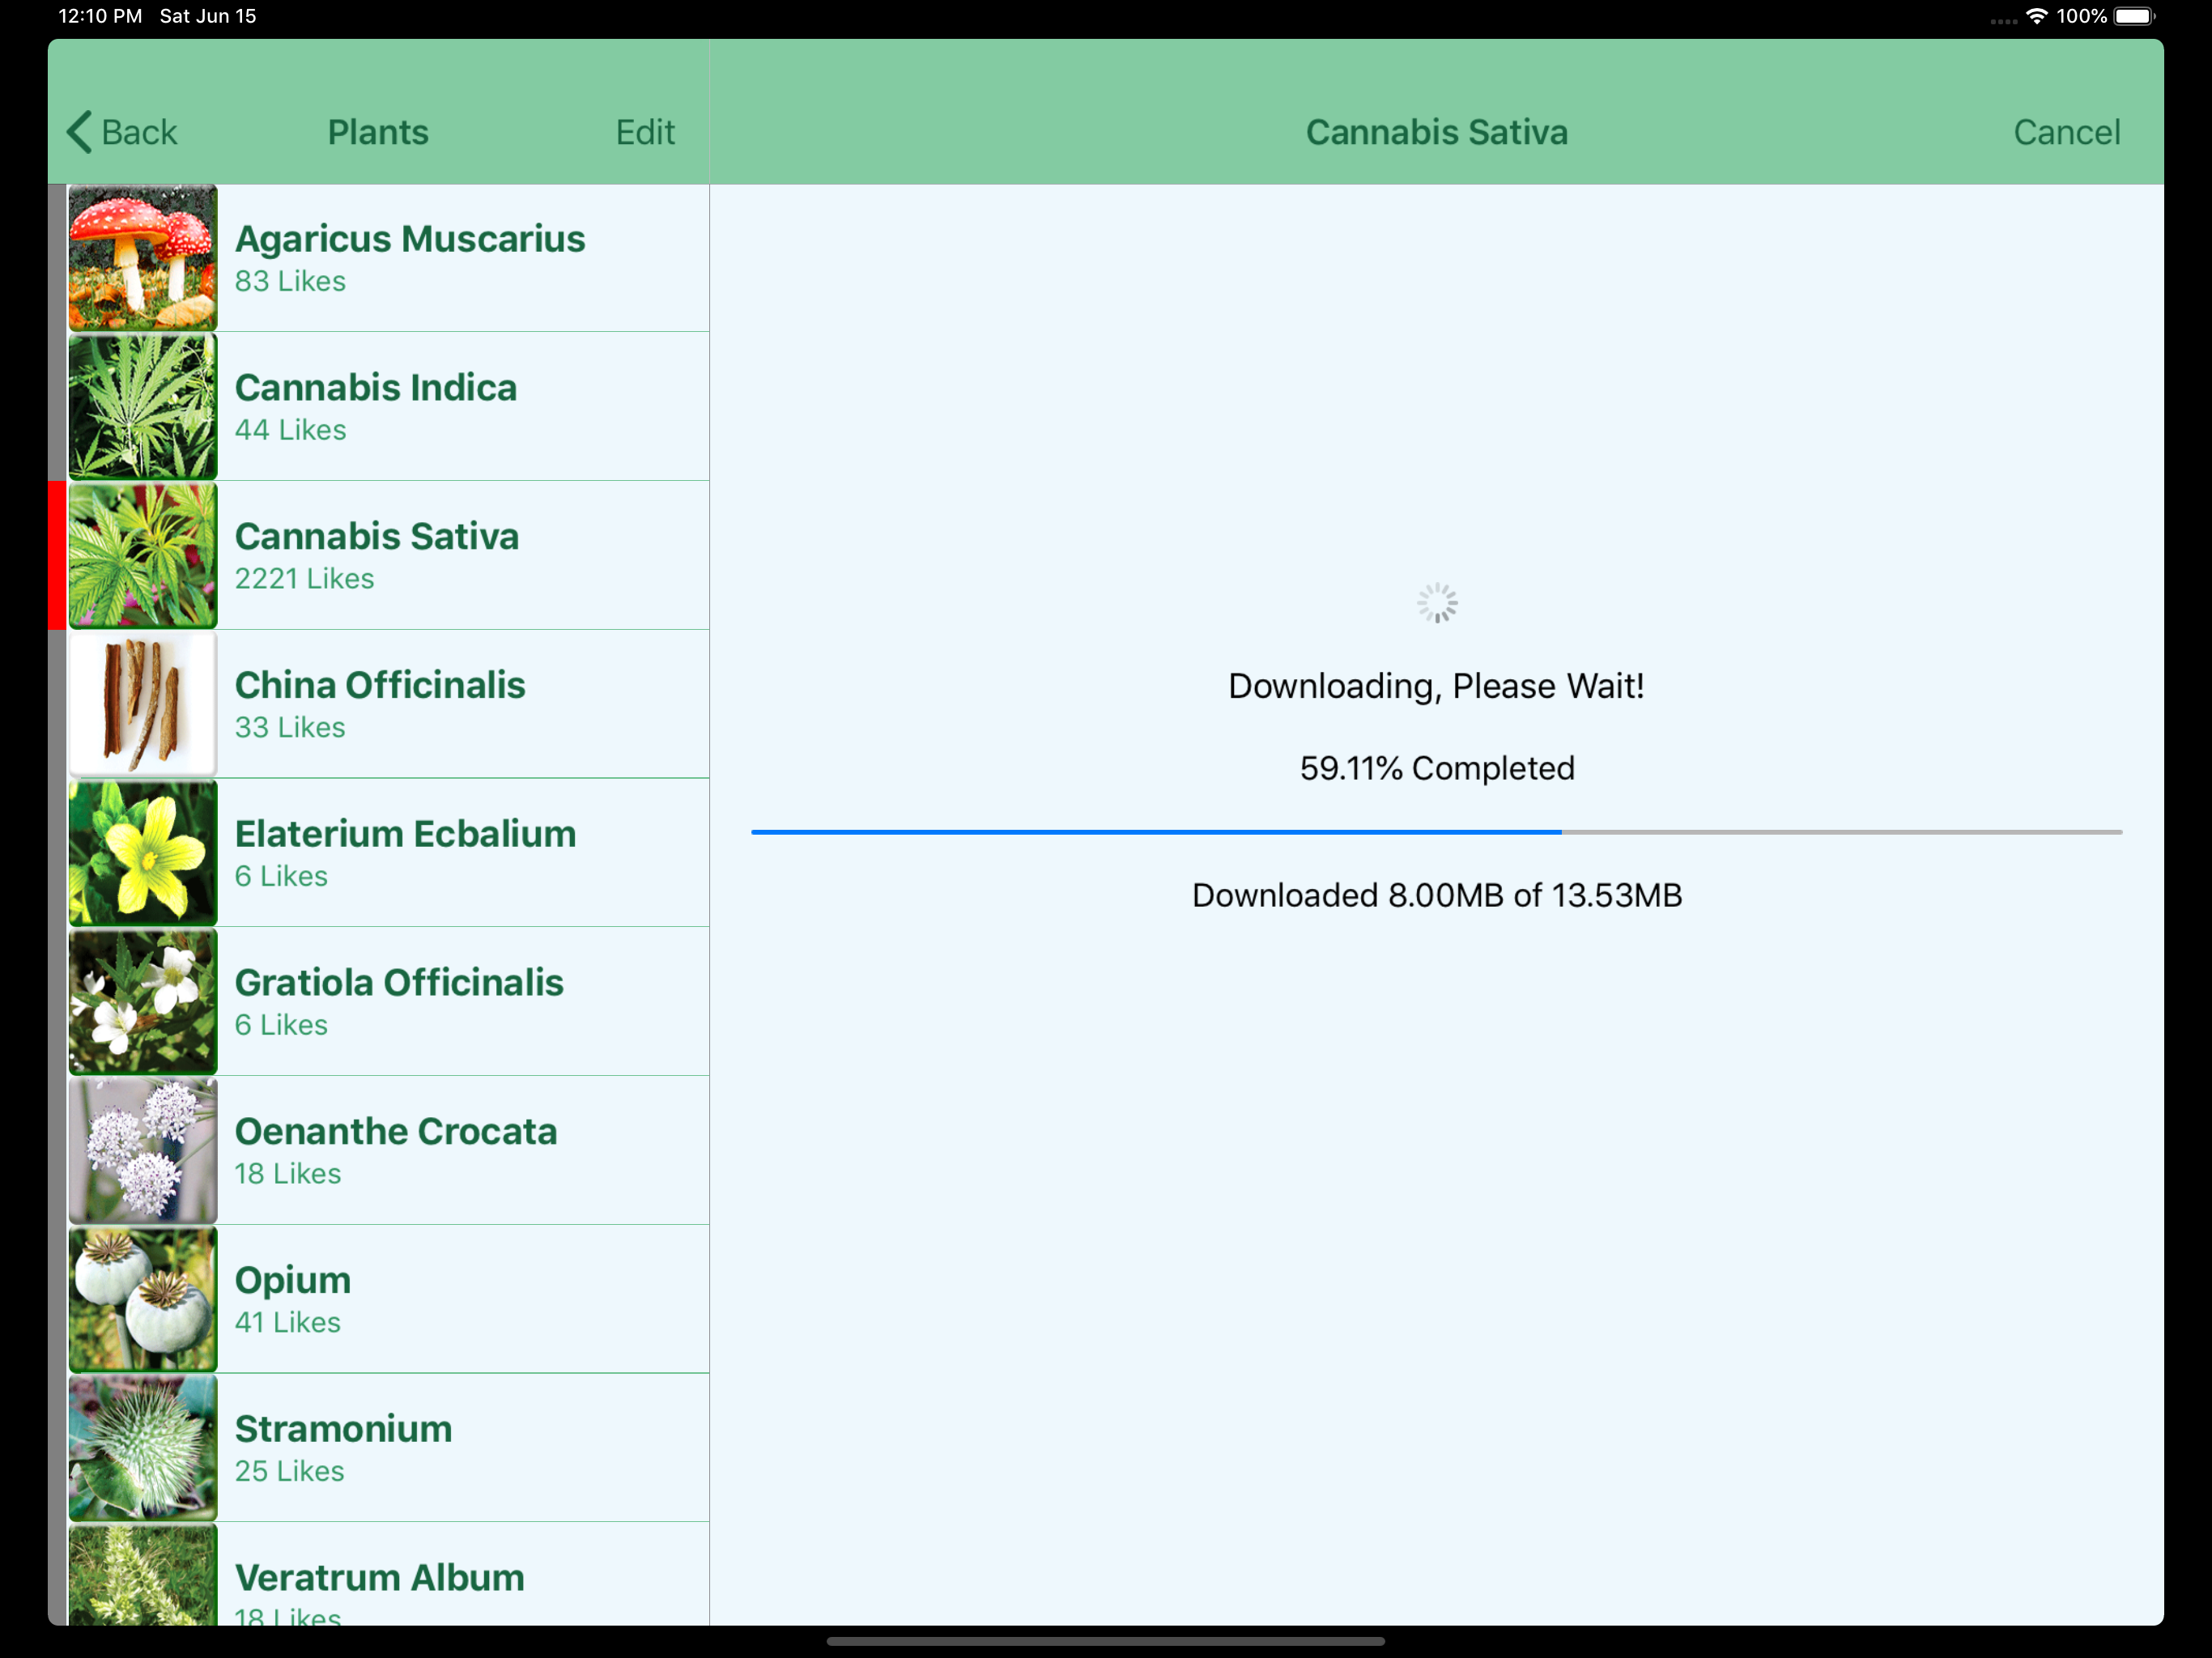
Task: Click the 44 Likes label
Action: pos(290,431)
